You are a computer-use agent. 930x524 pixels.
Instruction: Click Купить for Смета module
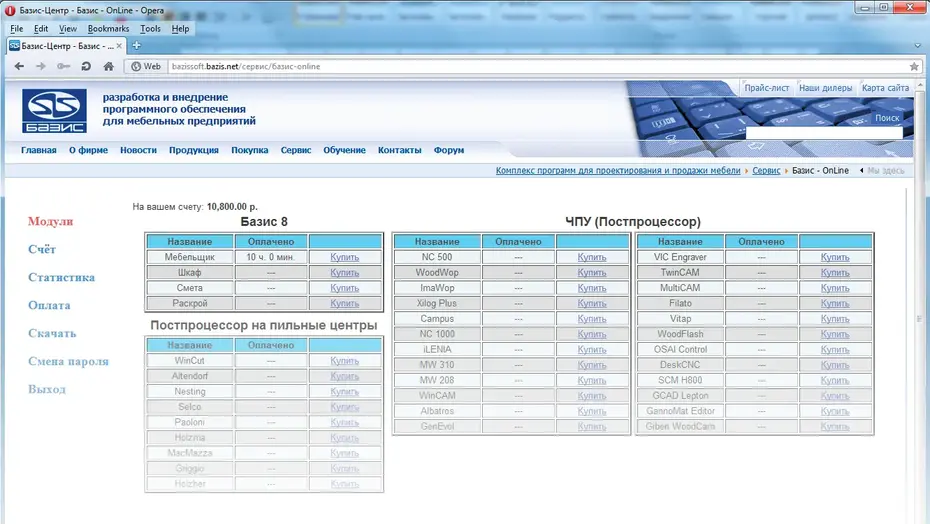pos(345,288)
